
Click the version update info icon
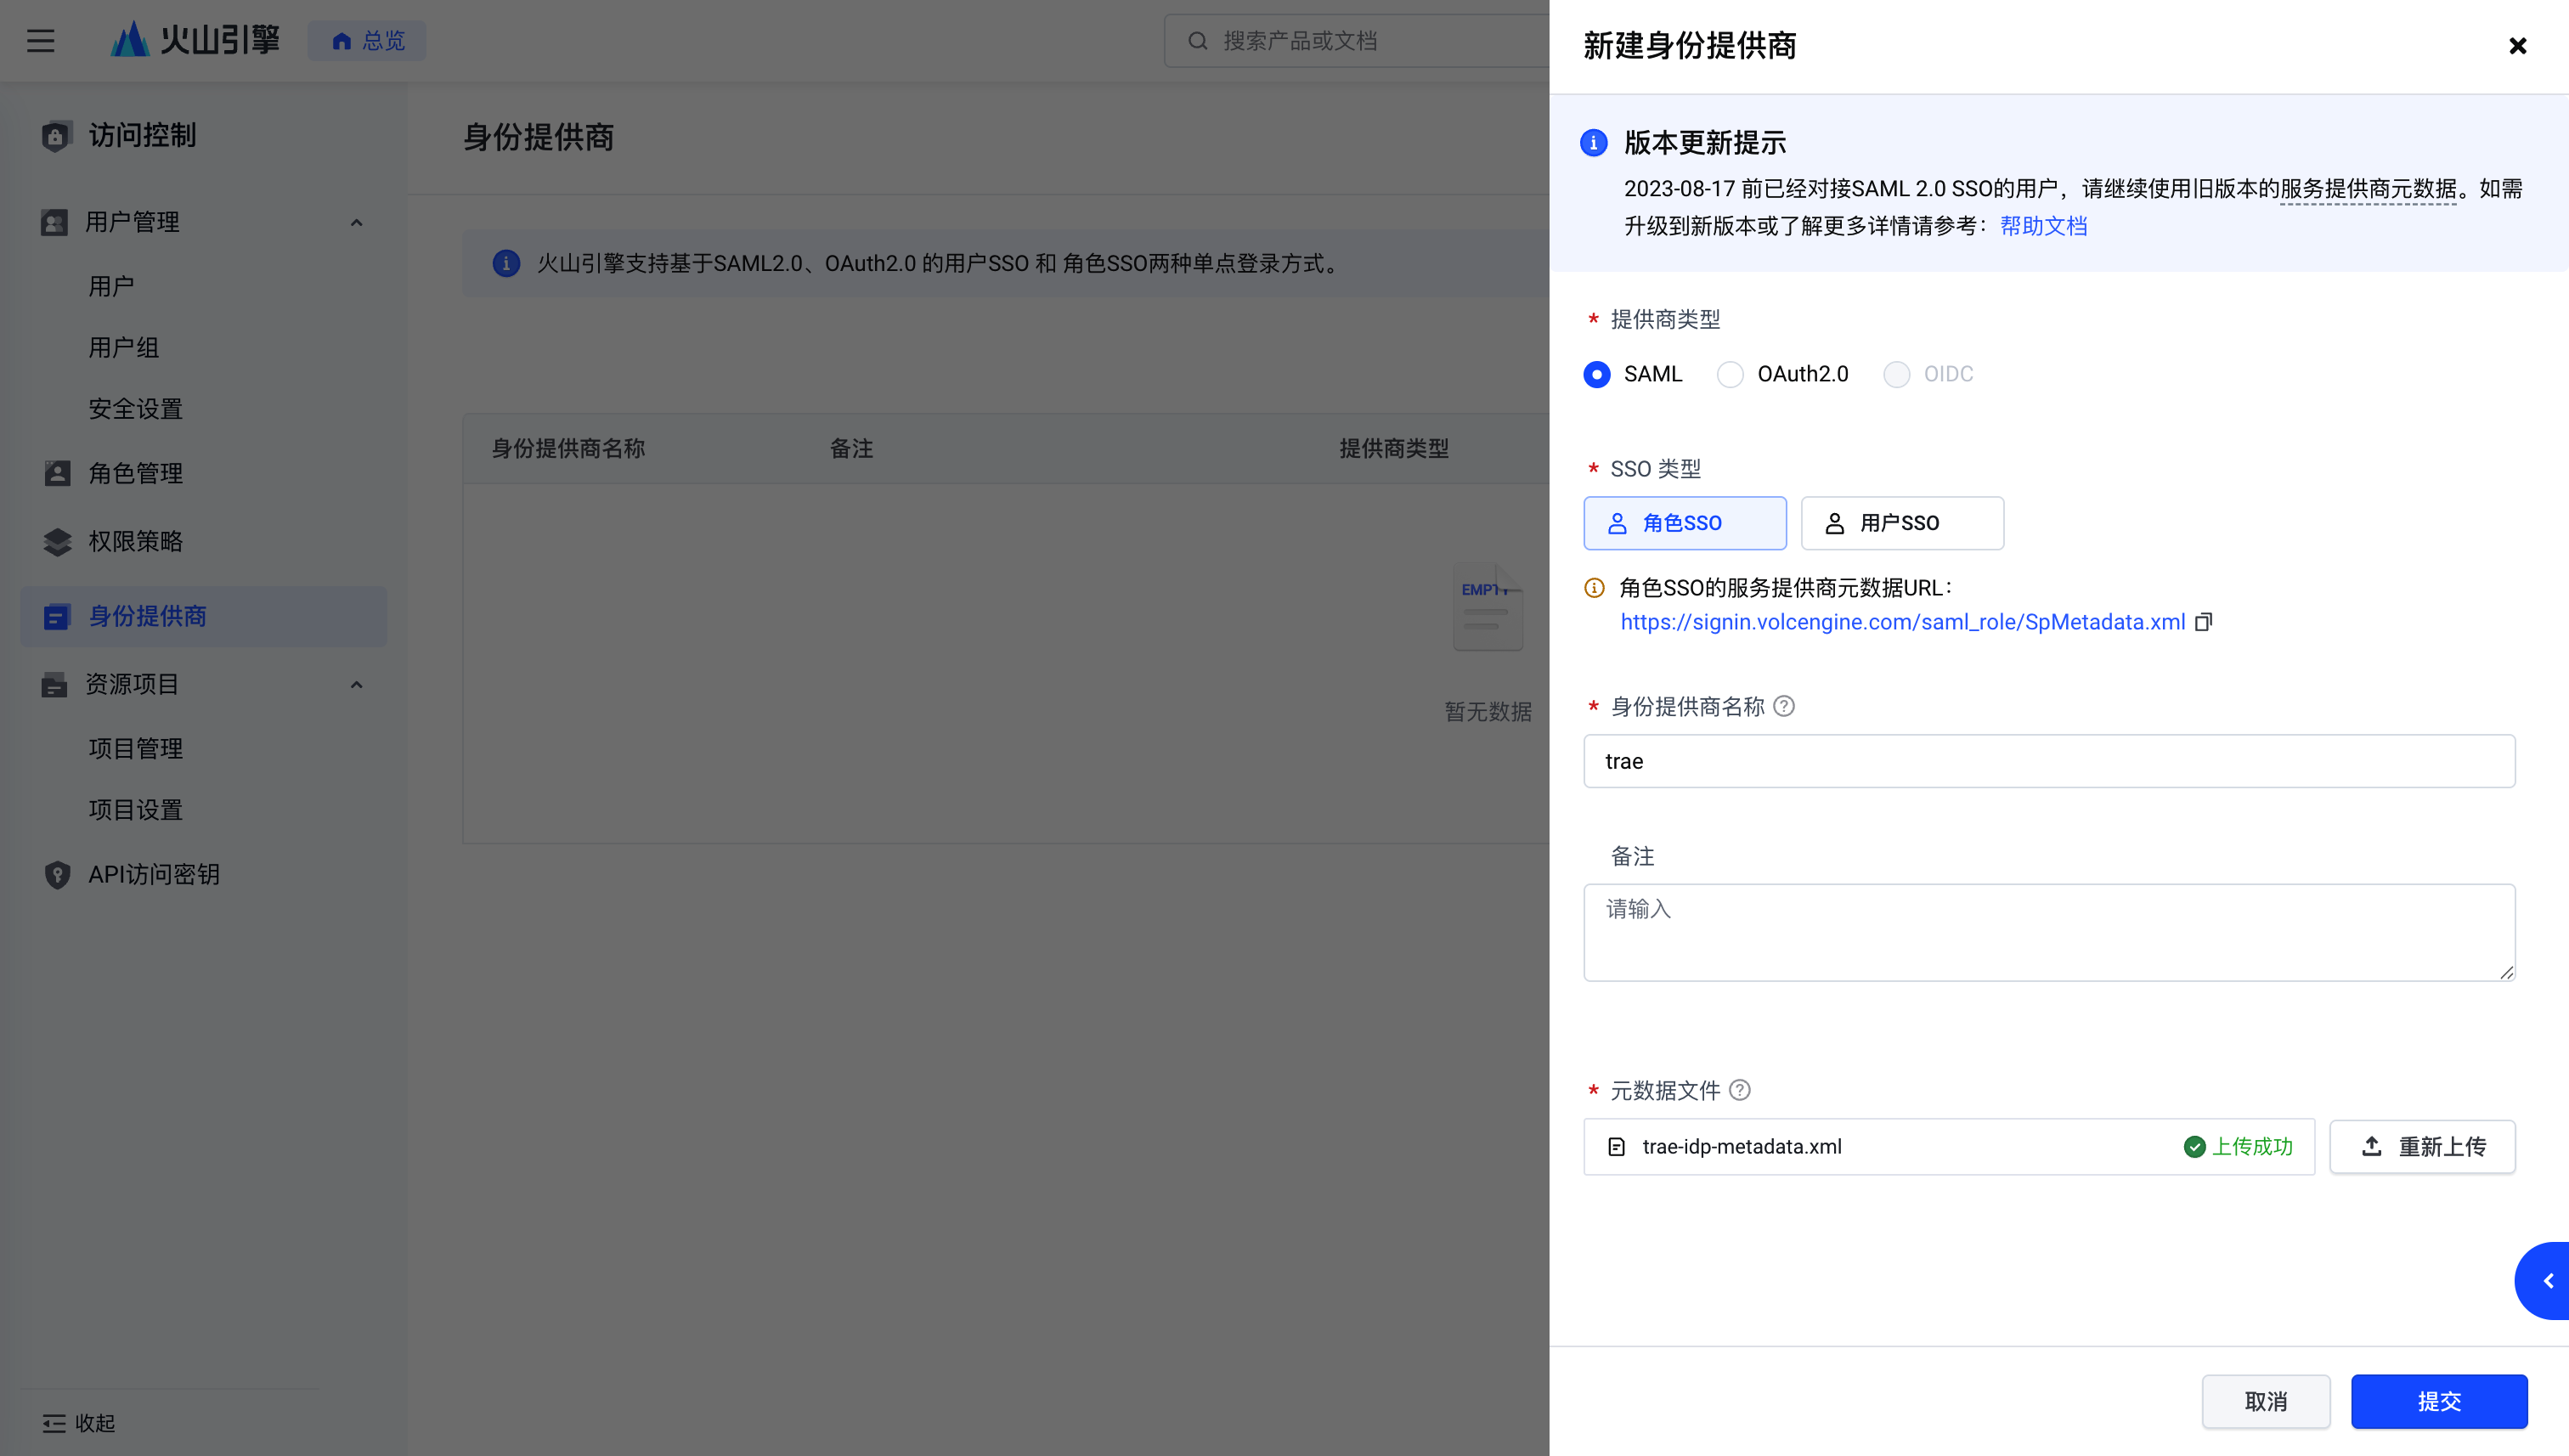pos(1593,143)
